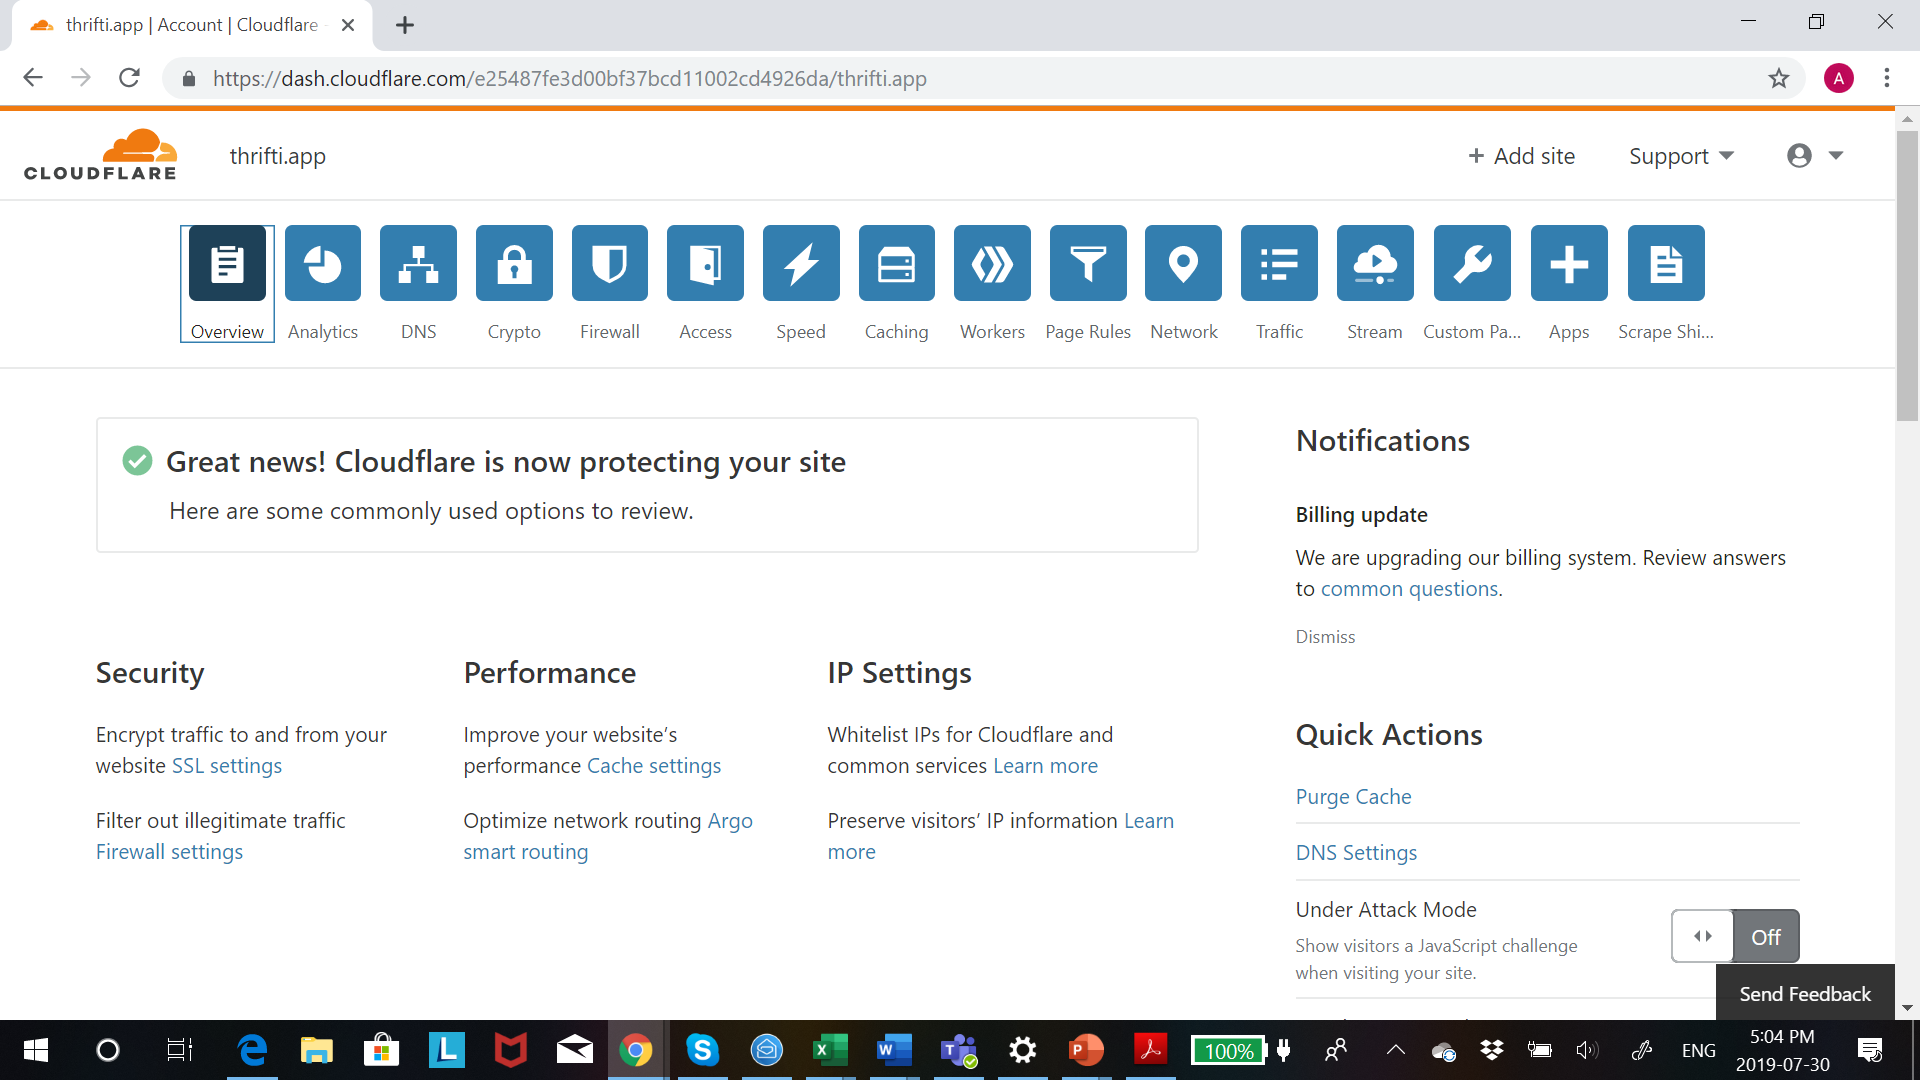Open Skype from taskbar
Image resolution: width=1920 pixels, height=1080 pixels.
pyautogui.click(x=702, y=1050)
